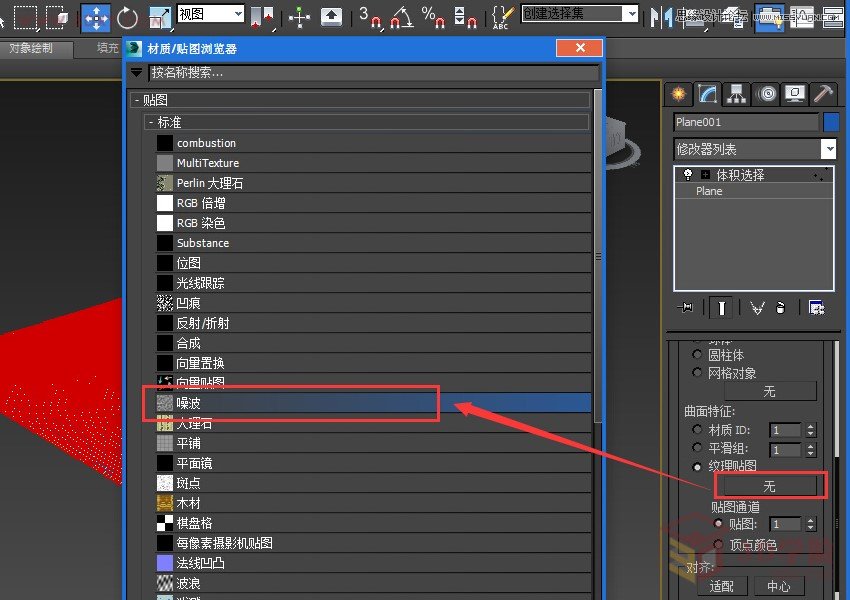Viewport: 850px width, 600px height.
Task: Enable the angle snap toggle
Action: click(404, 16)
